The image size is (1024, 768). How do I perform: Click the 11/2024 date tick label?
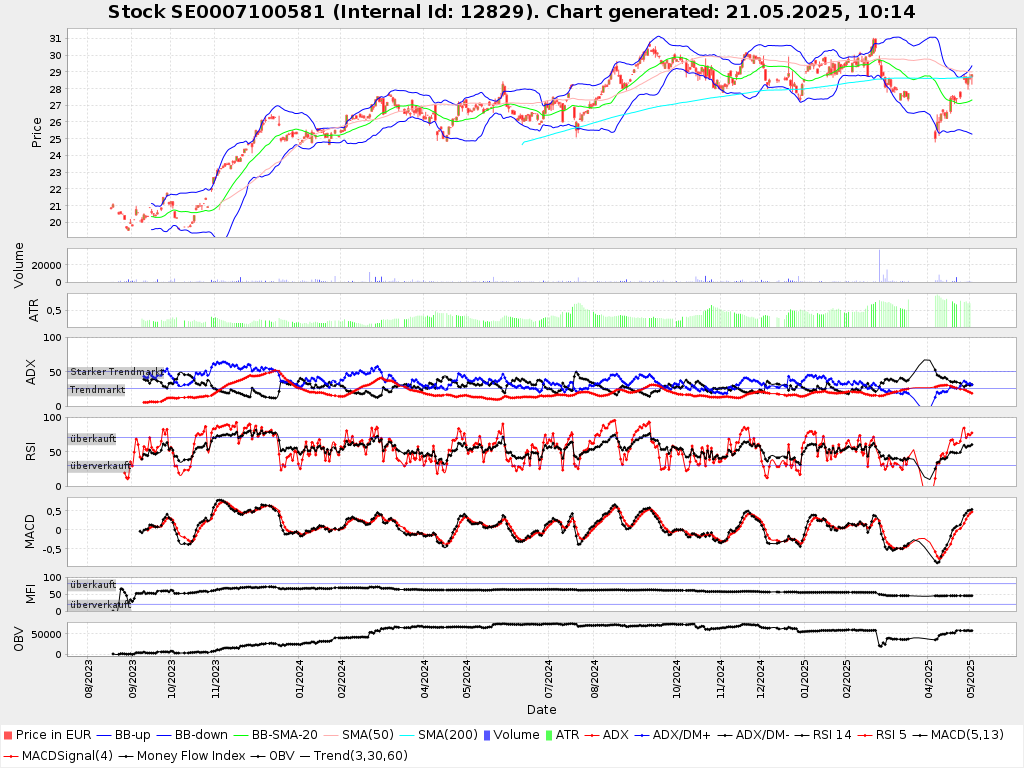click(720, 679)
